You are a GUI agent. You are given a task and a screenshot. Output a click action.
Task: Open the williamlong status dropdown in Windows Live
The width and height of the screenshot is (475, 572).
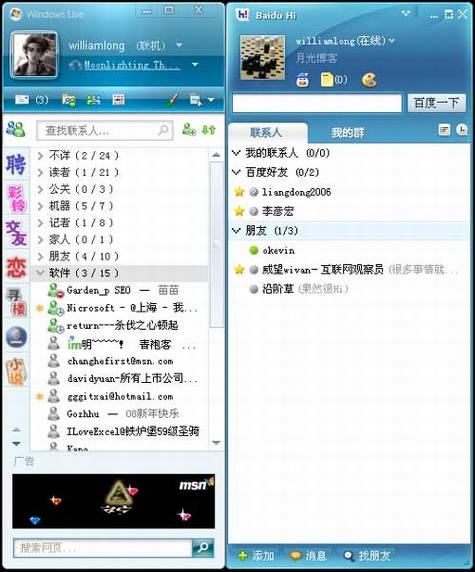pos(179,45)
